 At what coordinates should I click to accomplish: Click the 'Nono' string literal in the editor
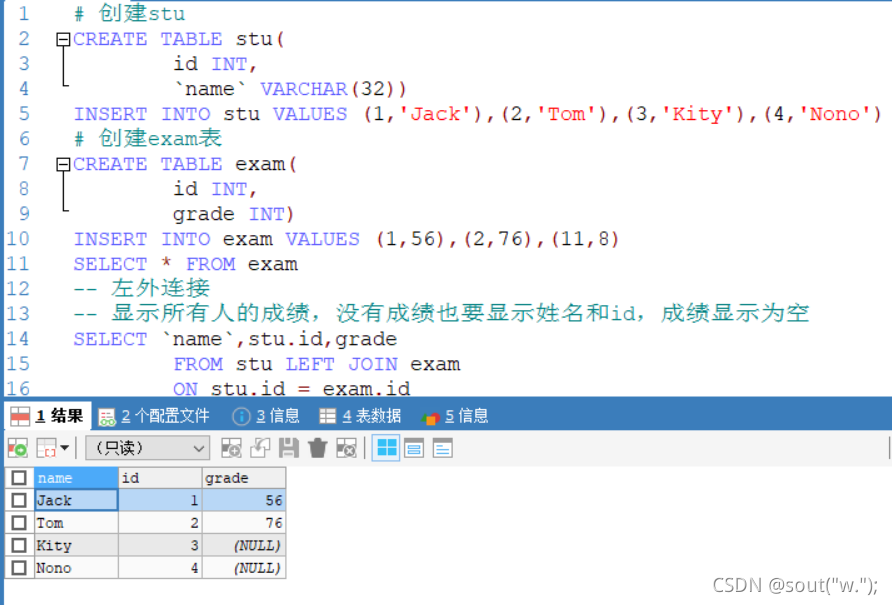(834, 114)
